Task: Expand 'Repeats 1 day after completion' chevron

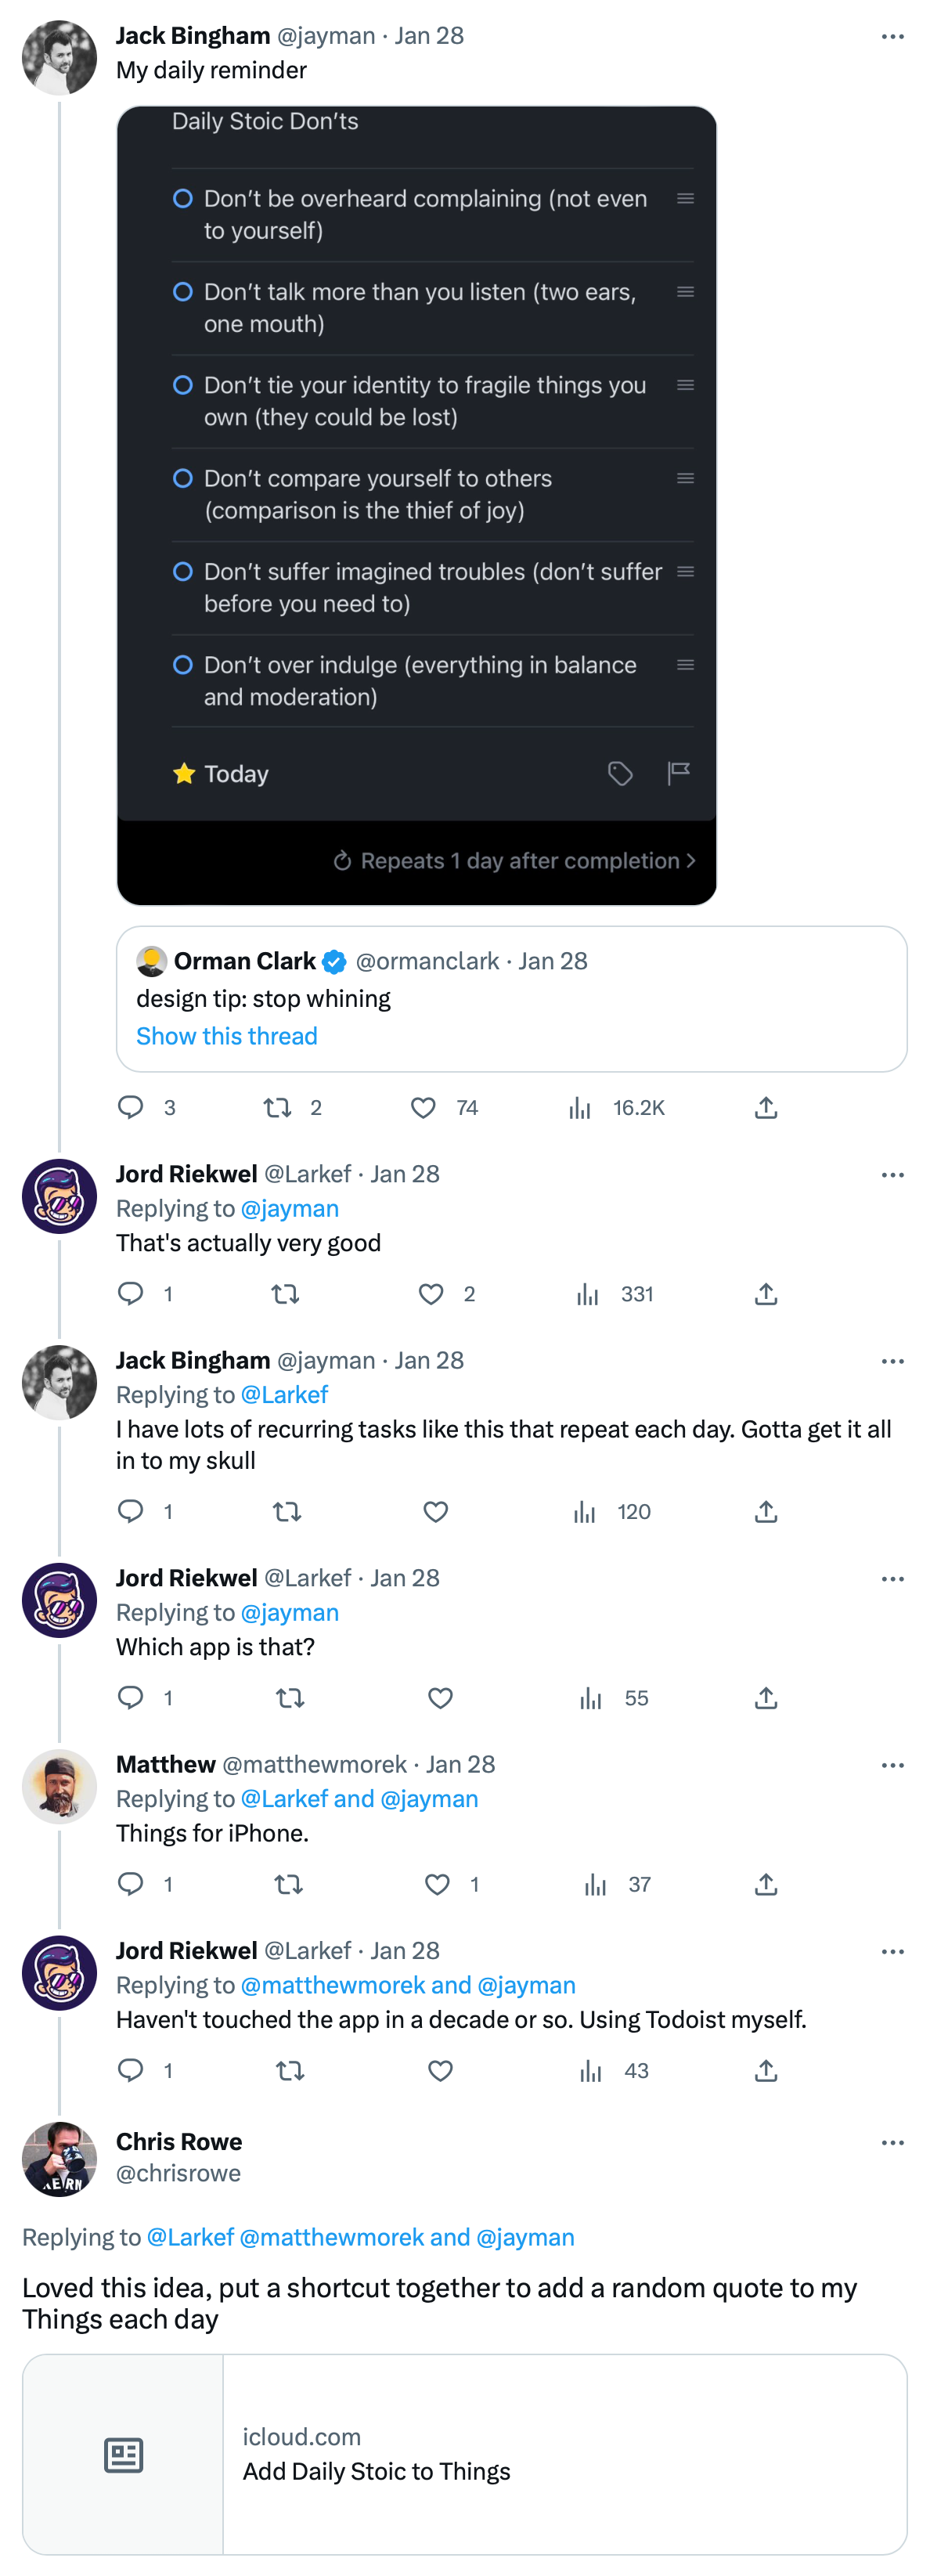Action: tap(691, 861)
